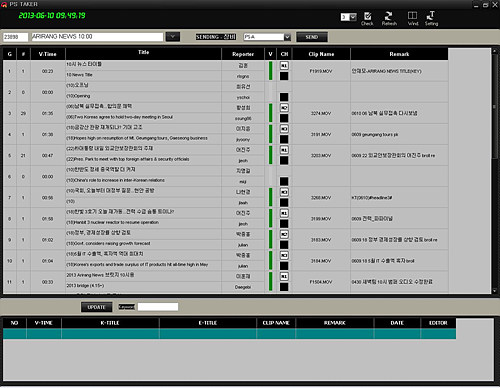This screenshot has width=500, height=388.
Task: Click black CH box in China's role row
Action: (284, 181)
